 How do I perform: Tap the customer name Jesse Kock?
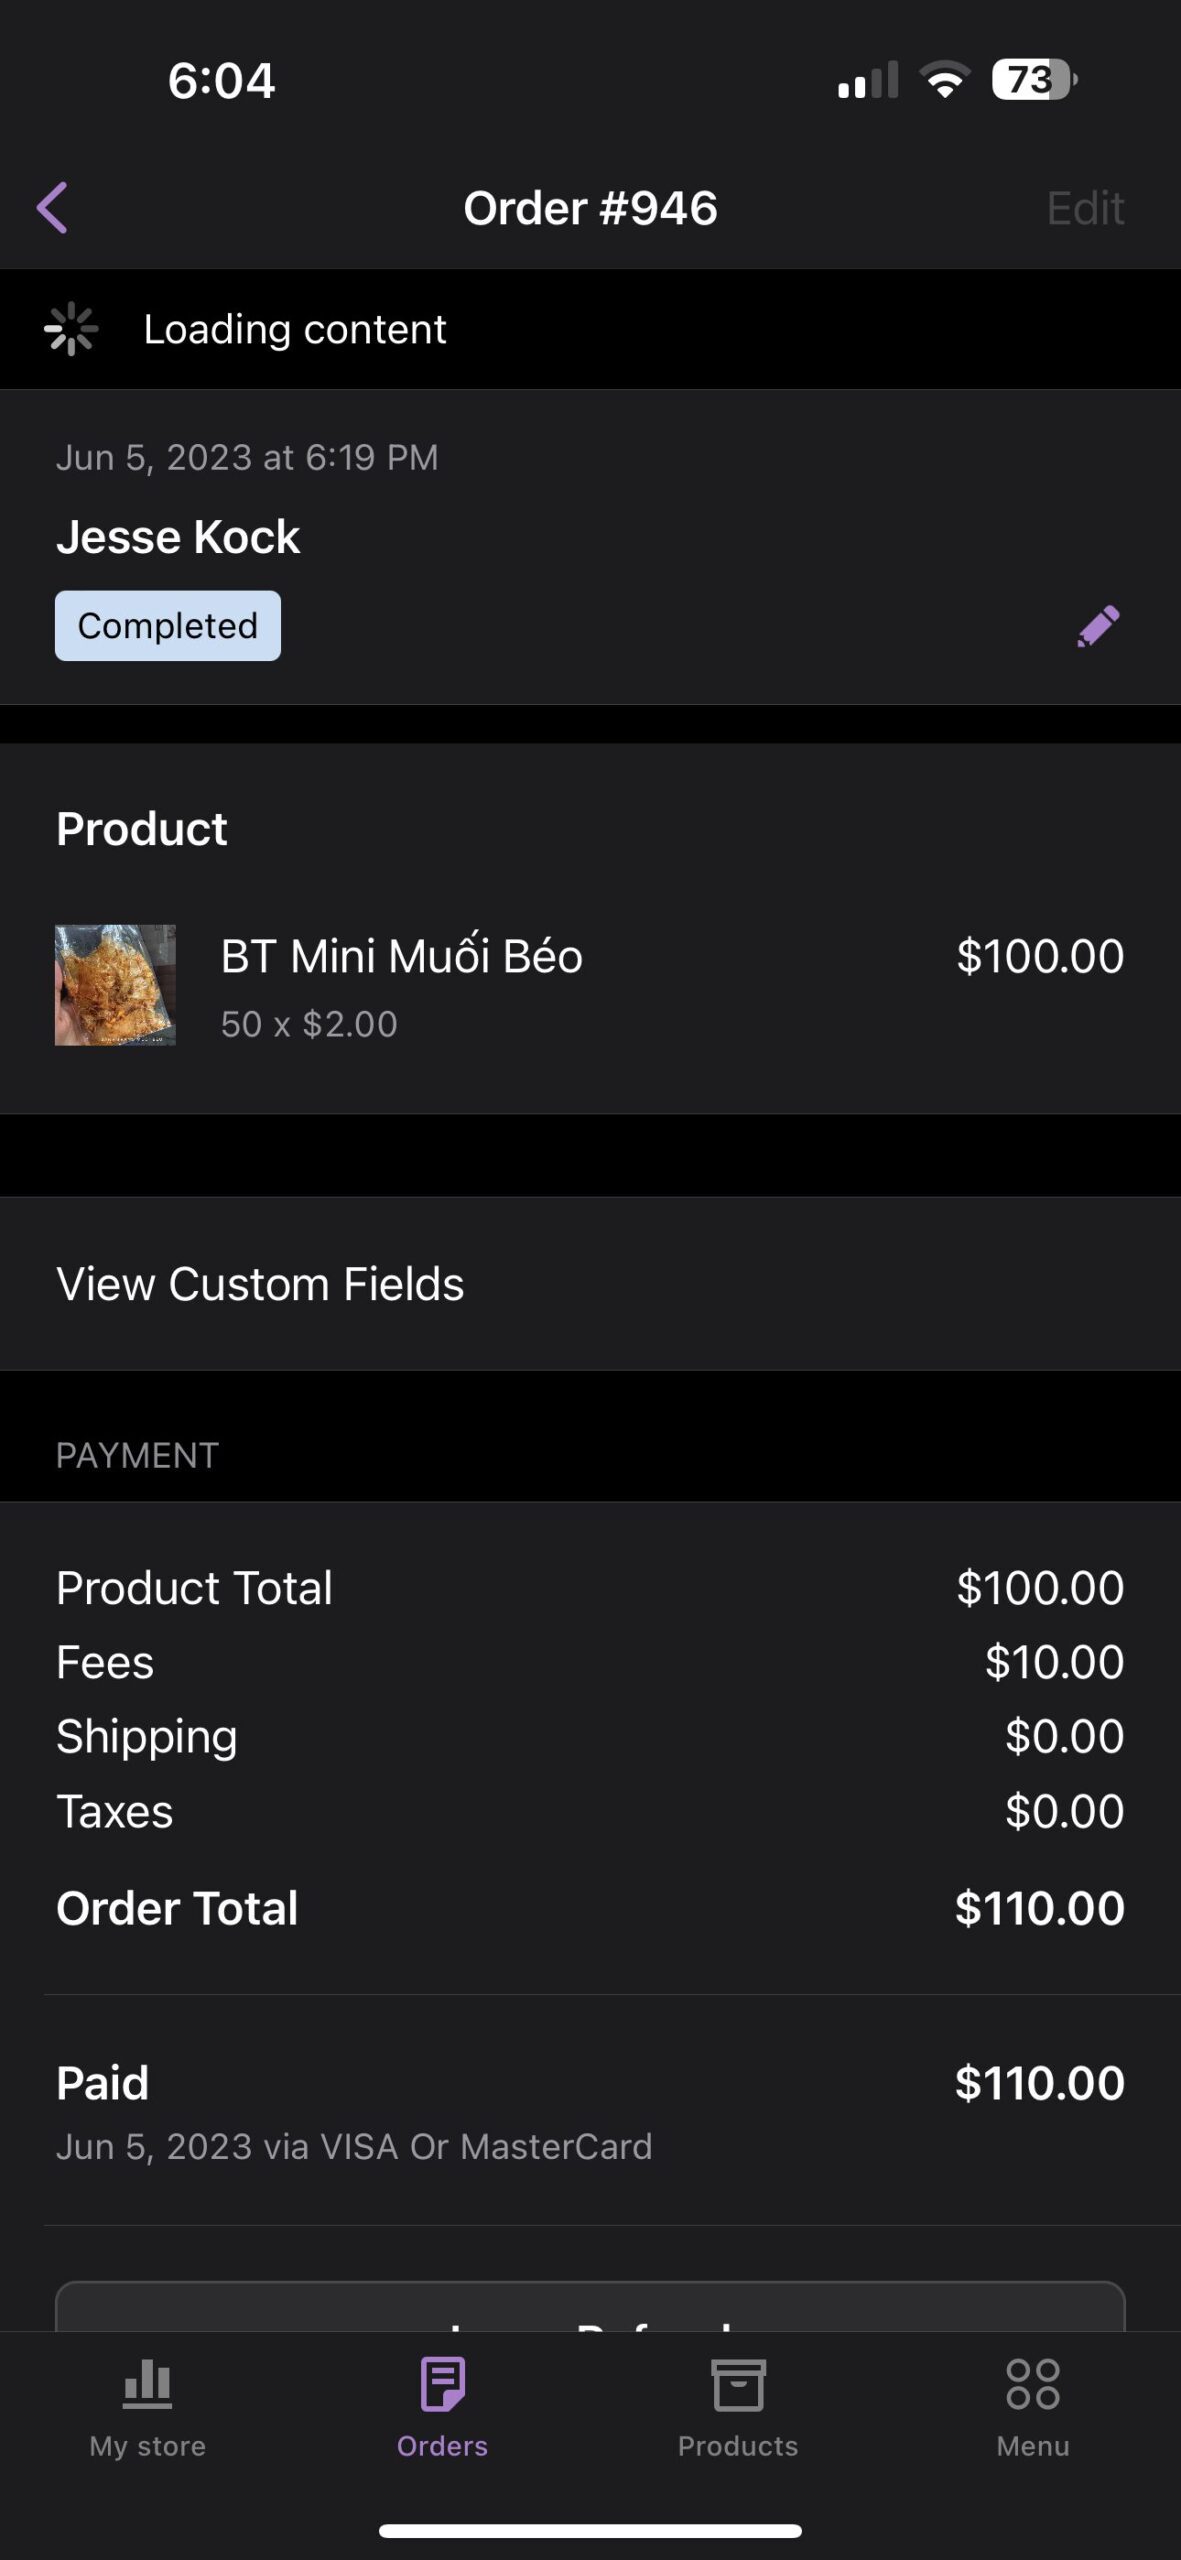(x=178, y=537)
